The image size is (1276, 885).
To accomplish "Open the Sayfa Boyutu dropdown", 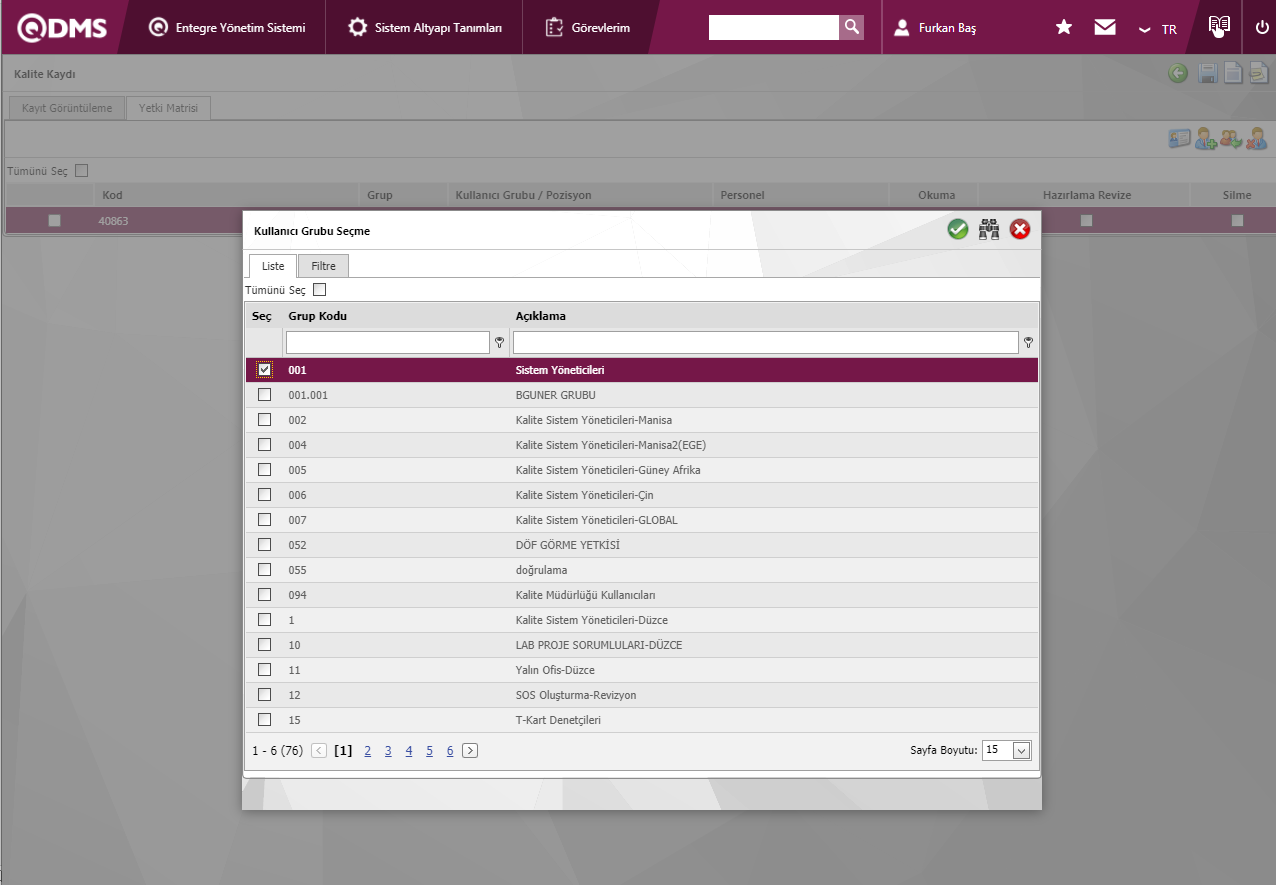I will [1021, 750].
